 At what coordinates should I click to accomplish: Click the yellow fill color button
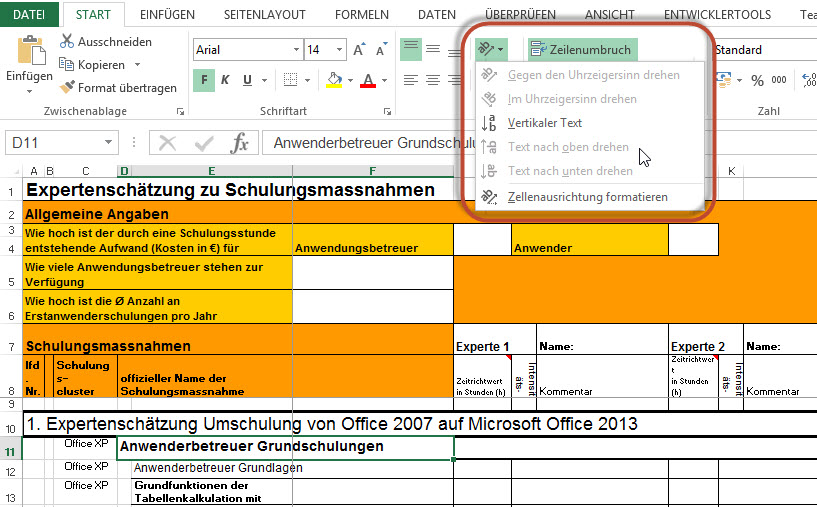pos(334,80)
